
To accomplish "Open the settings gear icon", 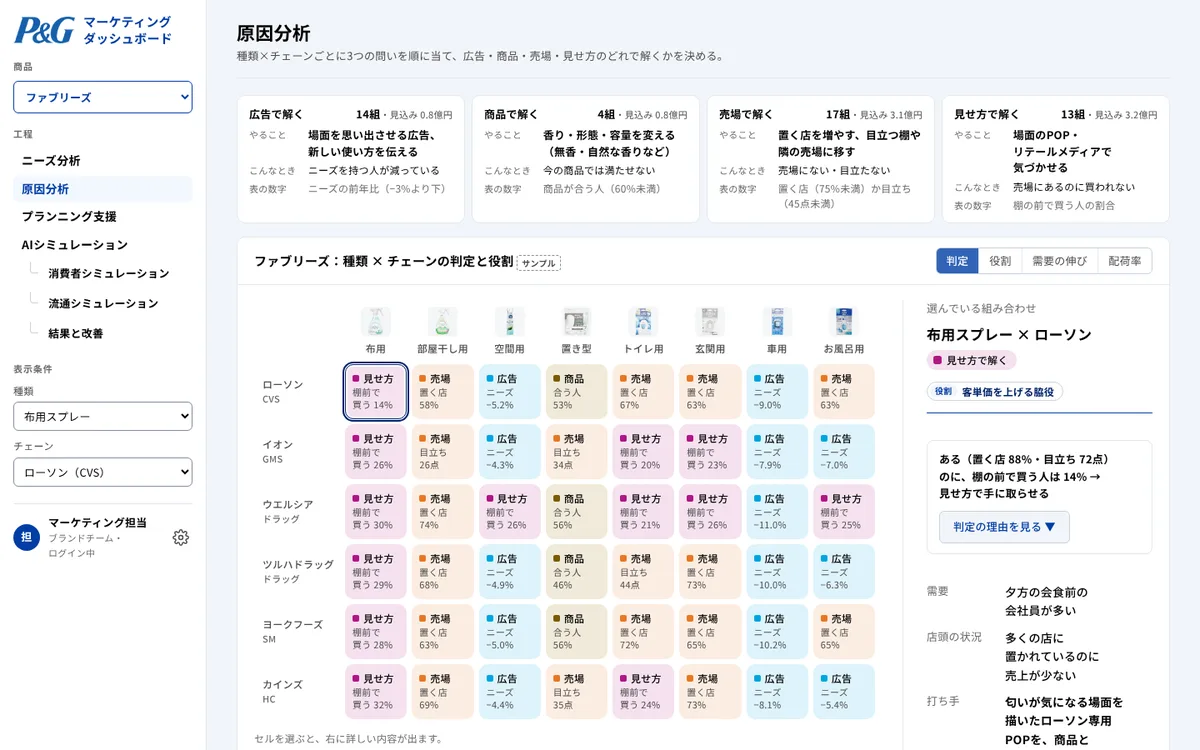I will tap(180, 537).
